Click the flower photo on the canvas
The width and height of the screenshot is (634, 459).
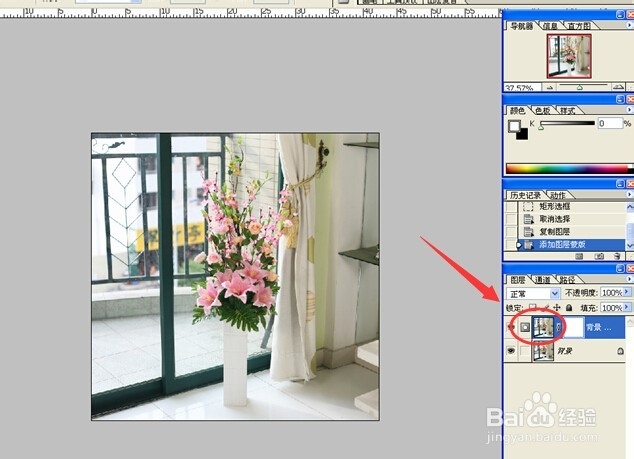(235, 277)
